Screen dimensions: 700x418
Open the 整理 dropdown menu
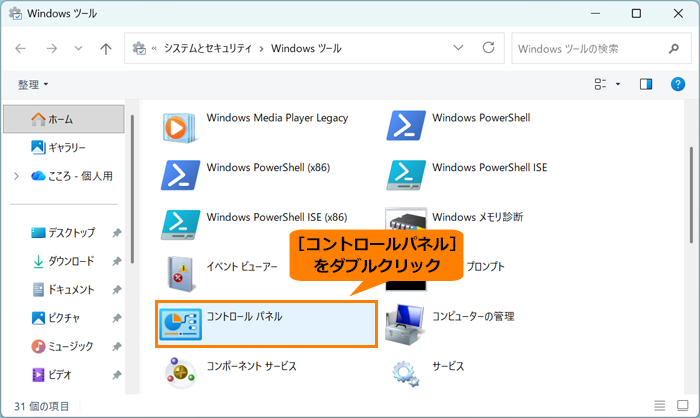[x=33, y=84]
